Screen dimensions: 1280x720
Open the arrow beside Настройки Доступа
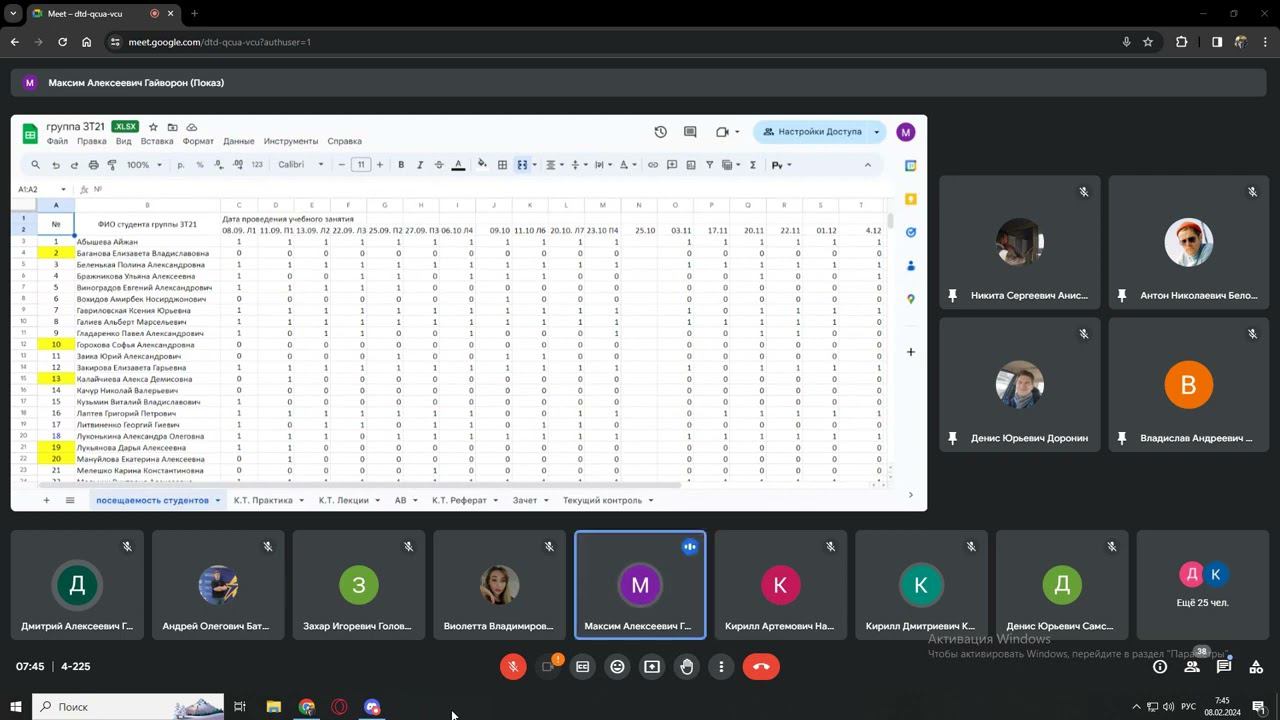point(877,132)
